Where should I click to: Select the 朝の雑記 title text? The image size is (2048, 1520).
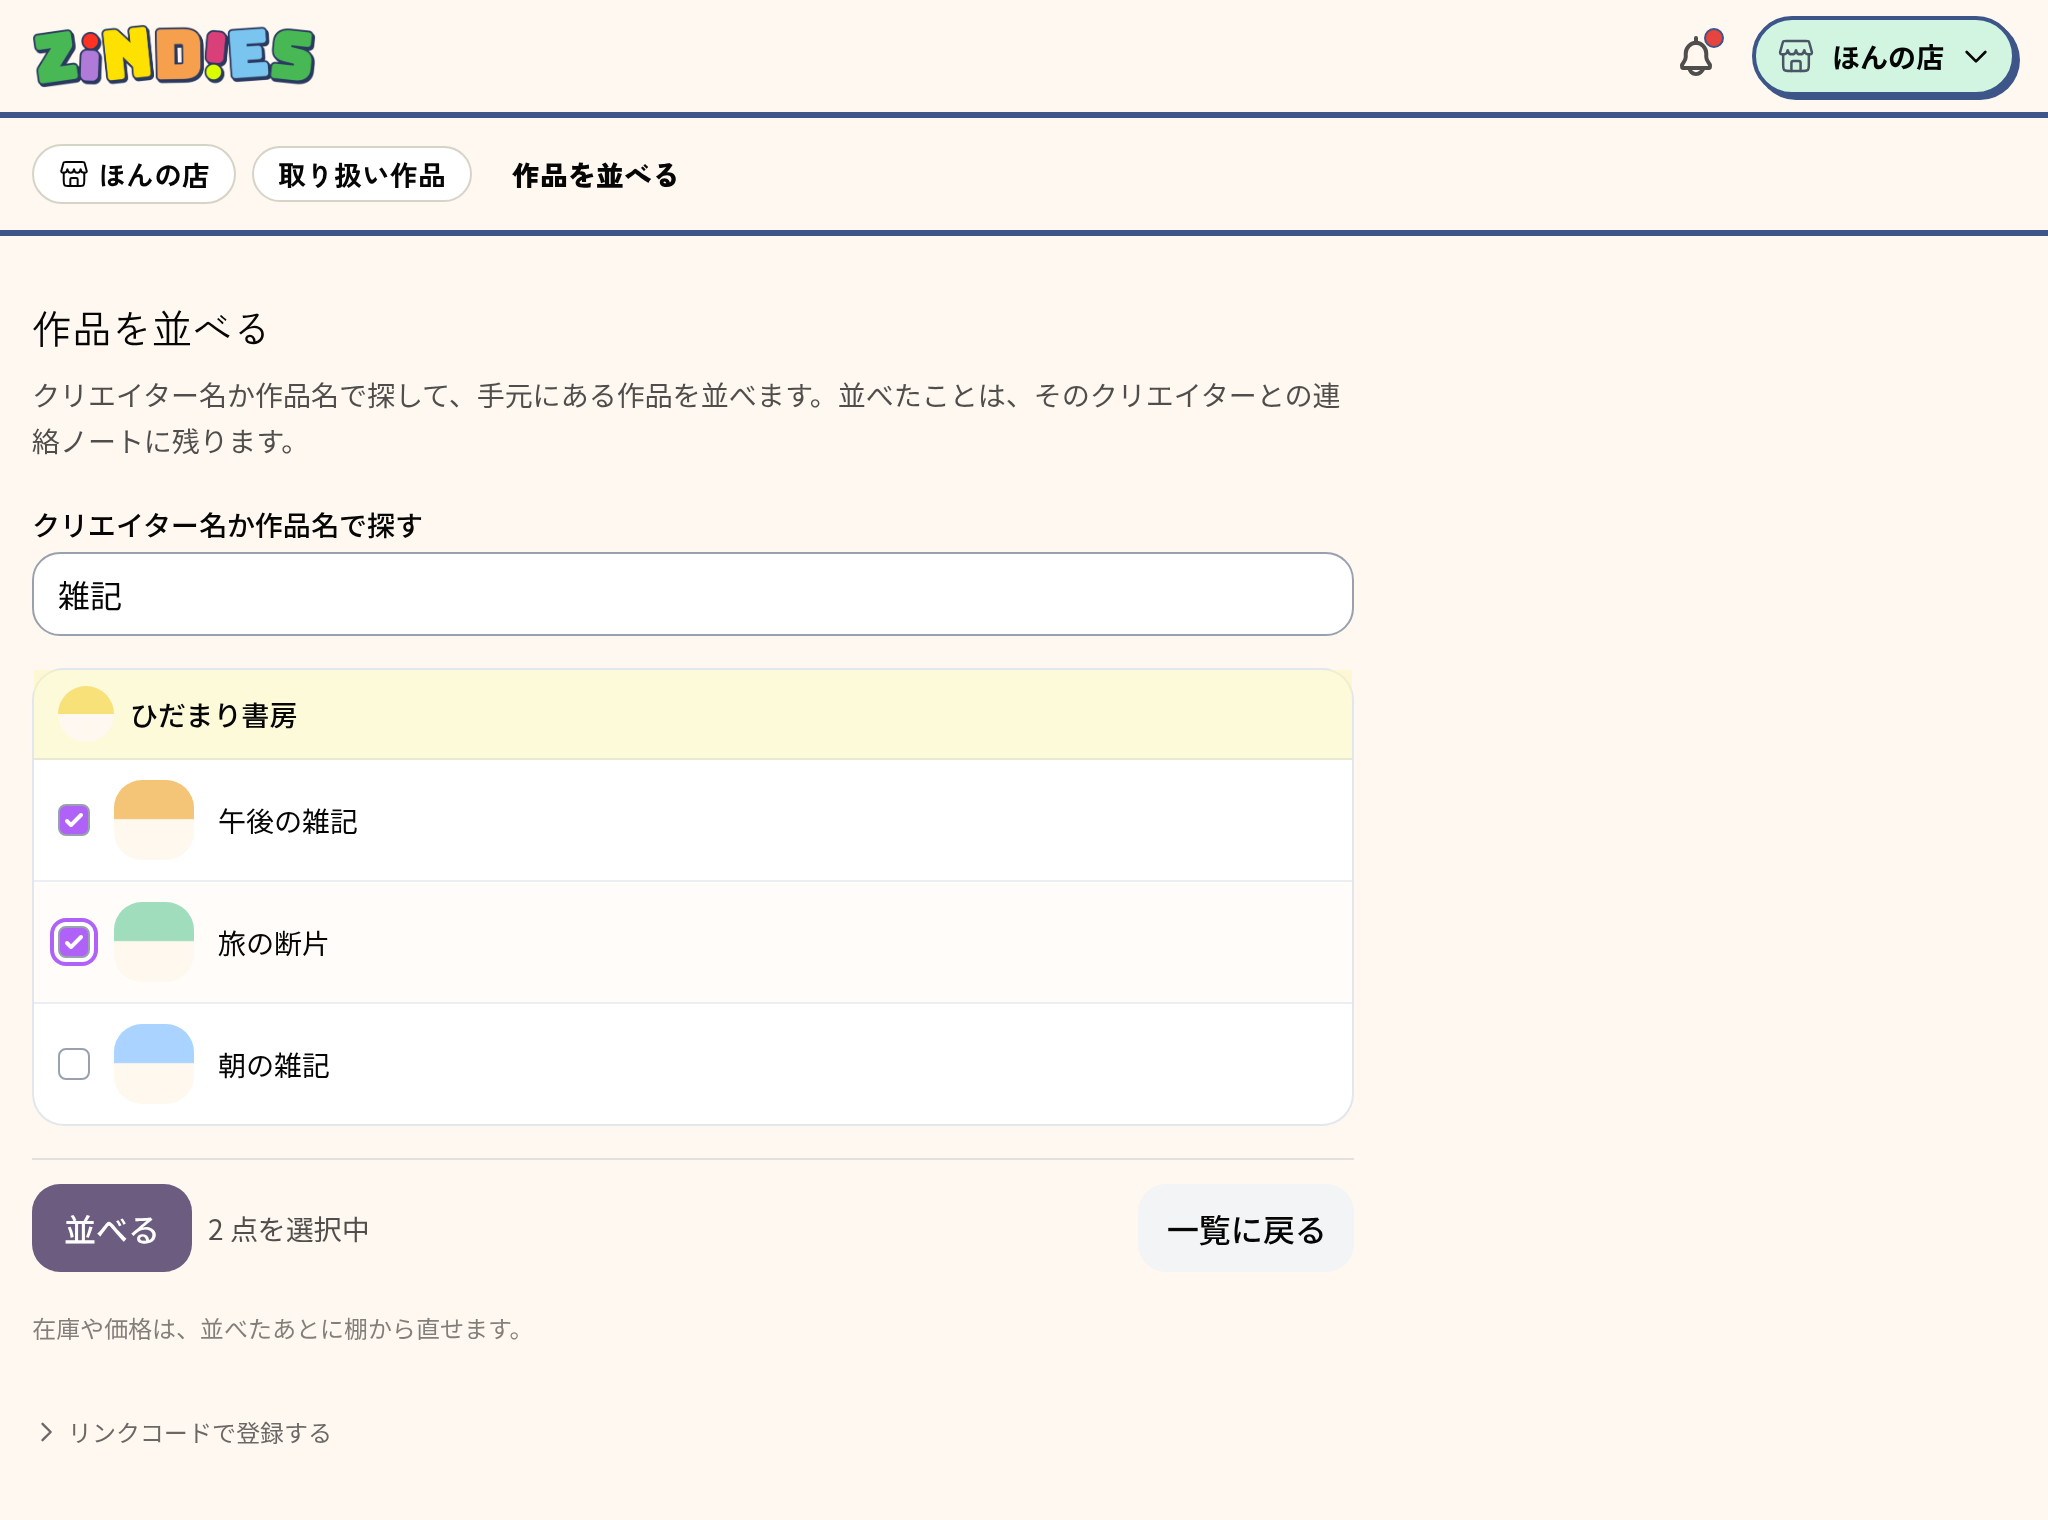coord(274,1066)
